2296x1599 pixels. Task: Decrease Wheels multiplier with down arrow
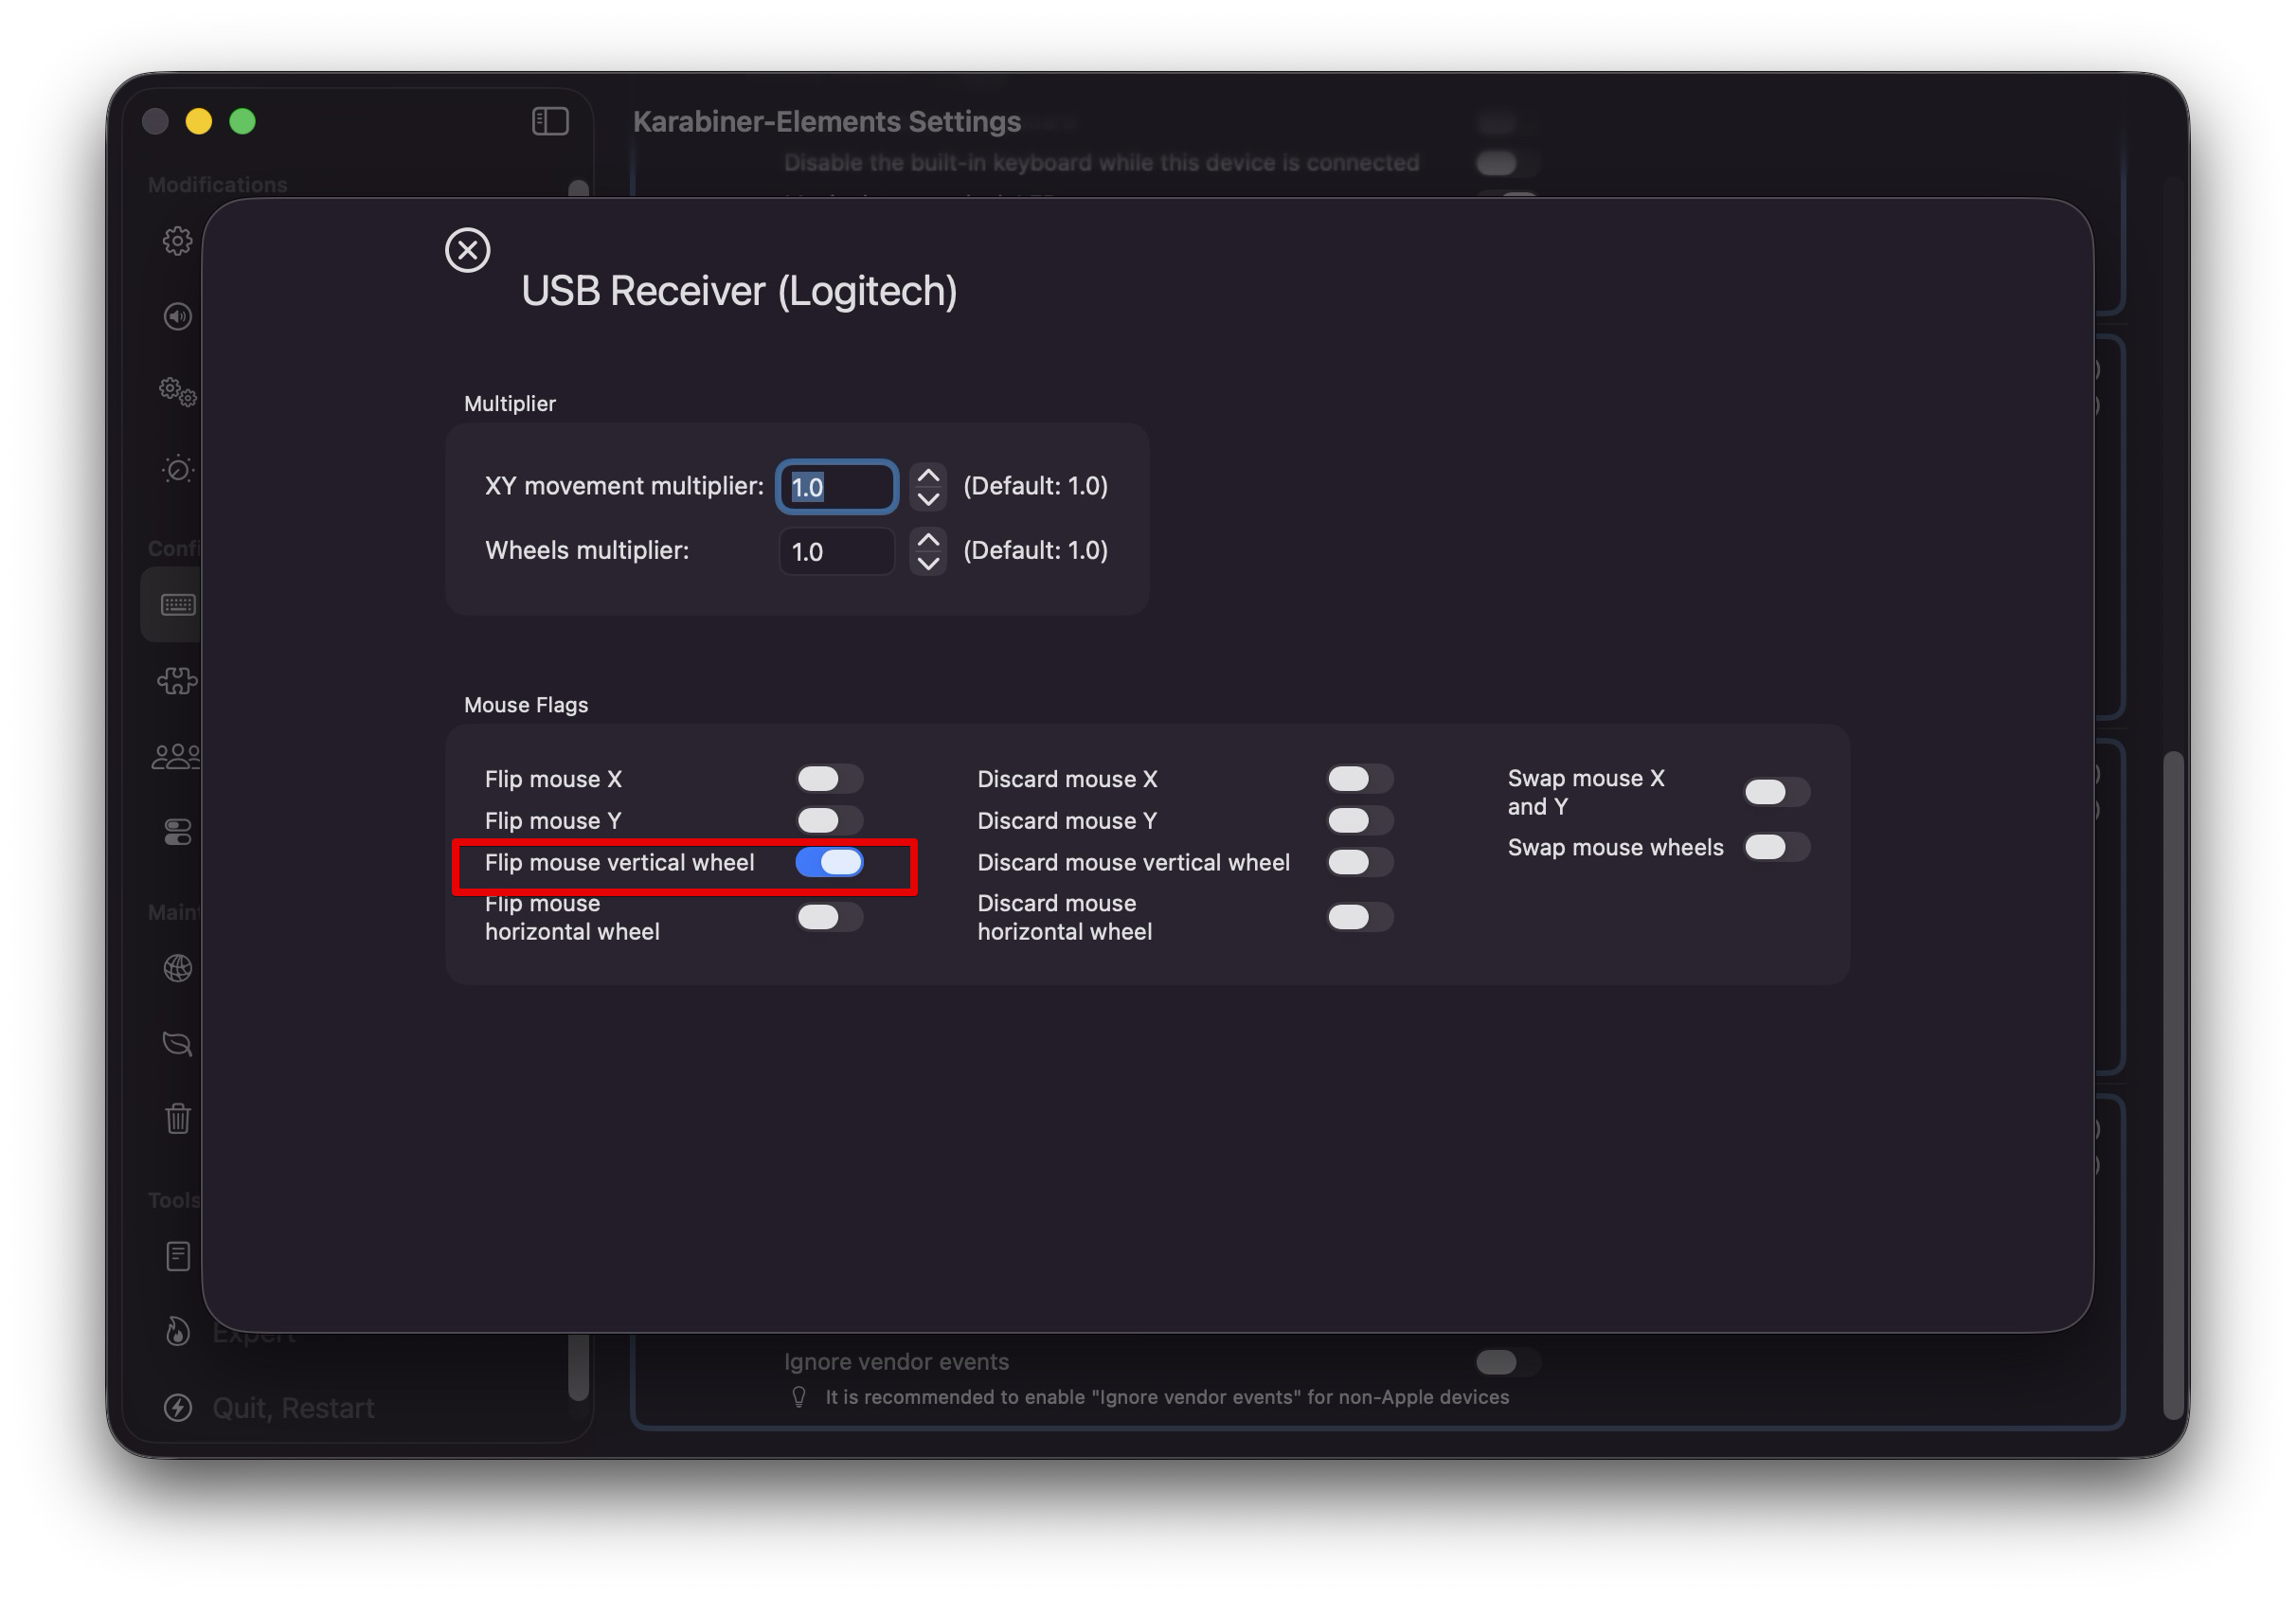[x=928, y=563]
